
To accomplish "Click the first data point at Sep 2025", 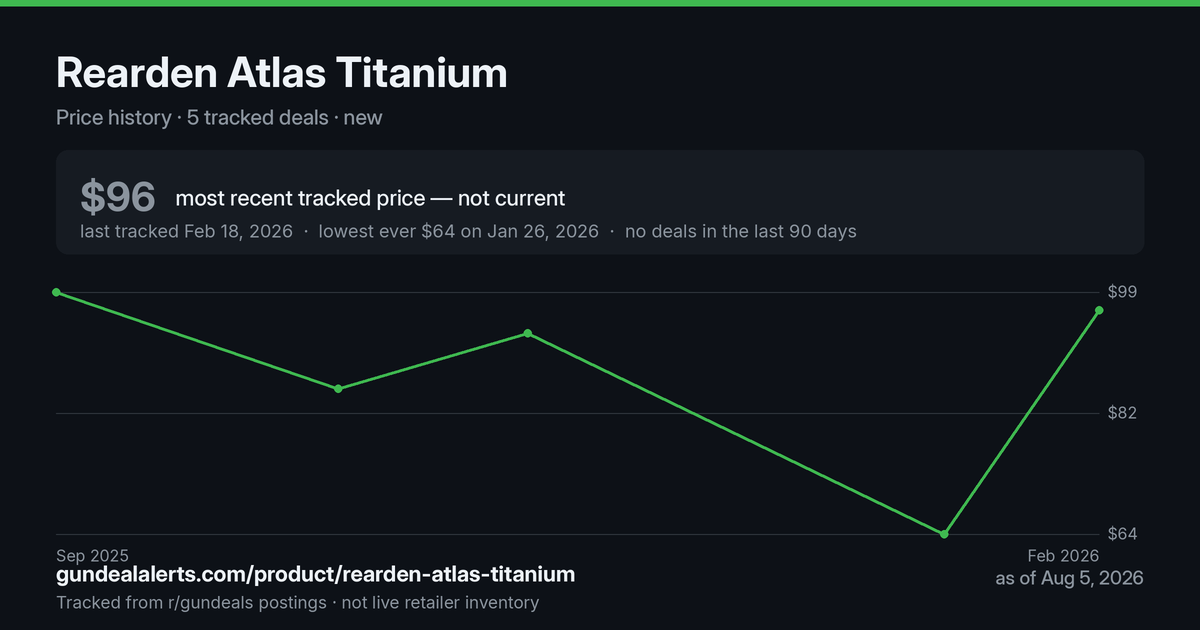I will click(56, 292).
